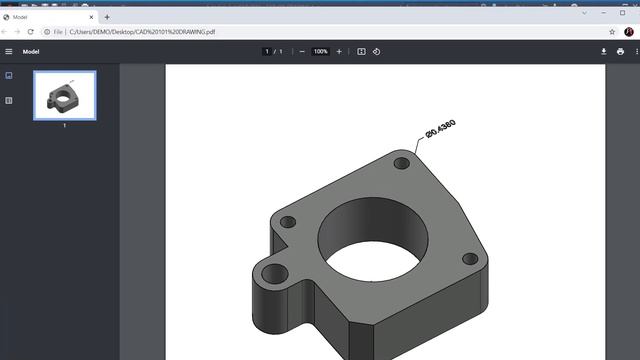This screenshot has width=640, height=360.
Task: Click the Ø0.4380 dimension label
Action: coord(440,129)
